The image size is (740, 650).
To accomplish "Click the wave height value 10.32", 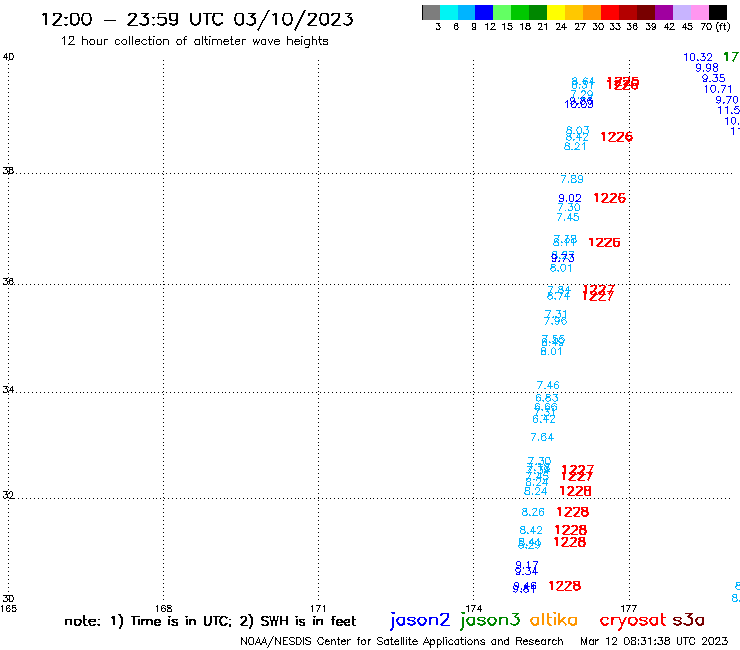I will 698,57.
